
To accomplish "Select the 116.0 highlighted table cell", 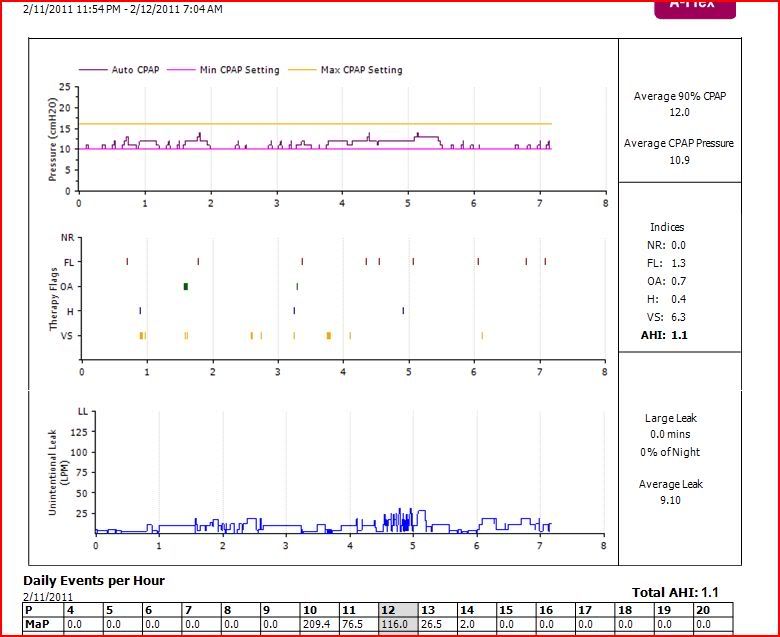I will pyautogui.click(x=398, y=624).
